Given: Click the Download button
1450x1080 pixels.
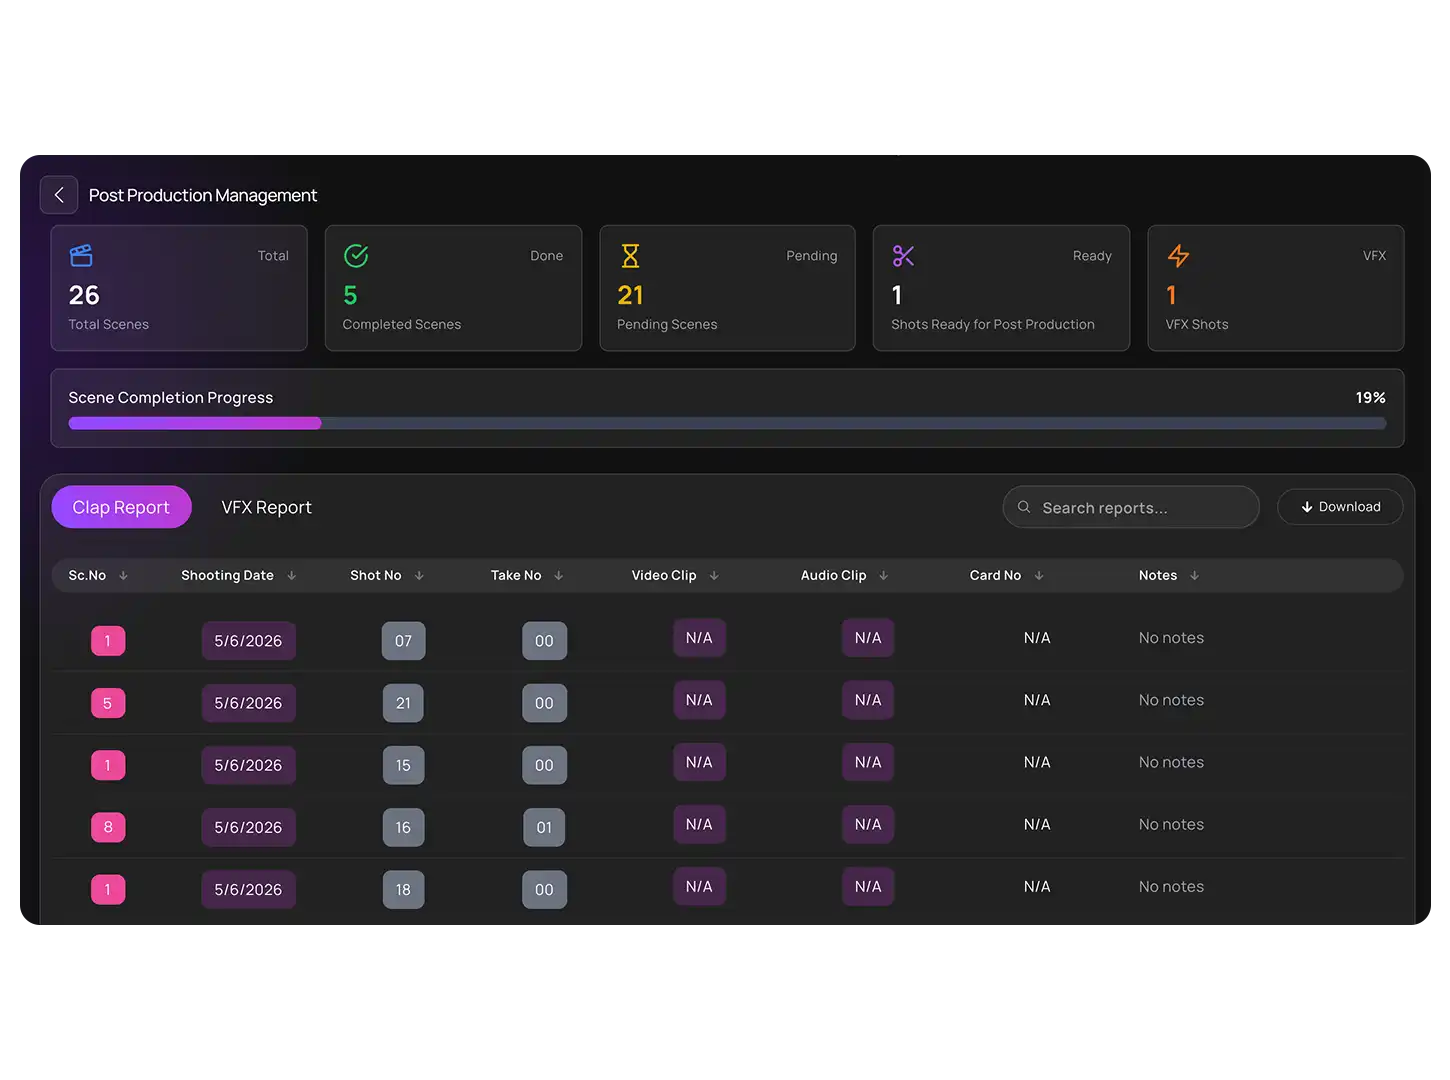Looking at the screenshot, I should [x=1340, y=507].
